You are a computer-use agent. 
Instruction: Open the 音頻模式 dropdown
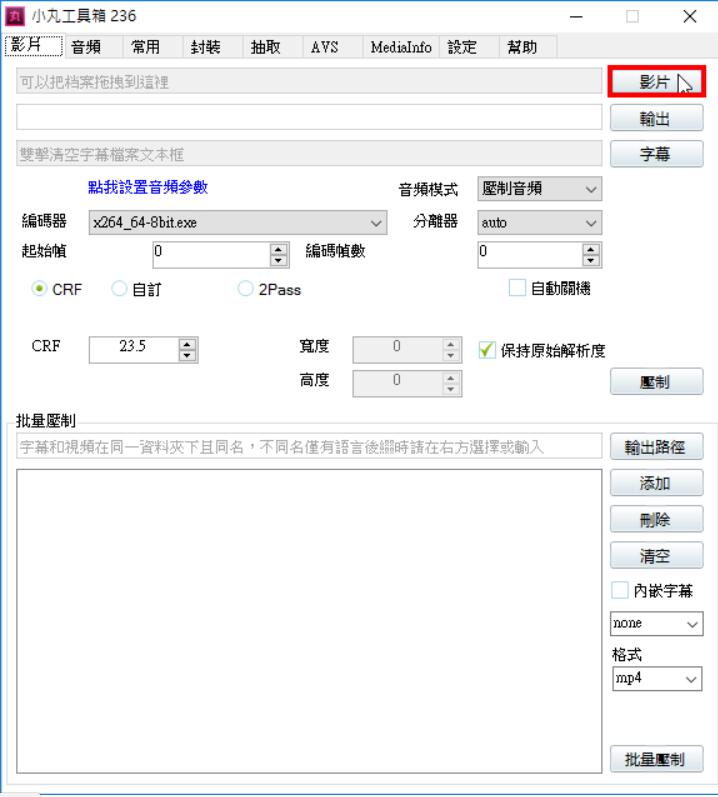click(540, 189)
